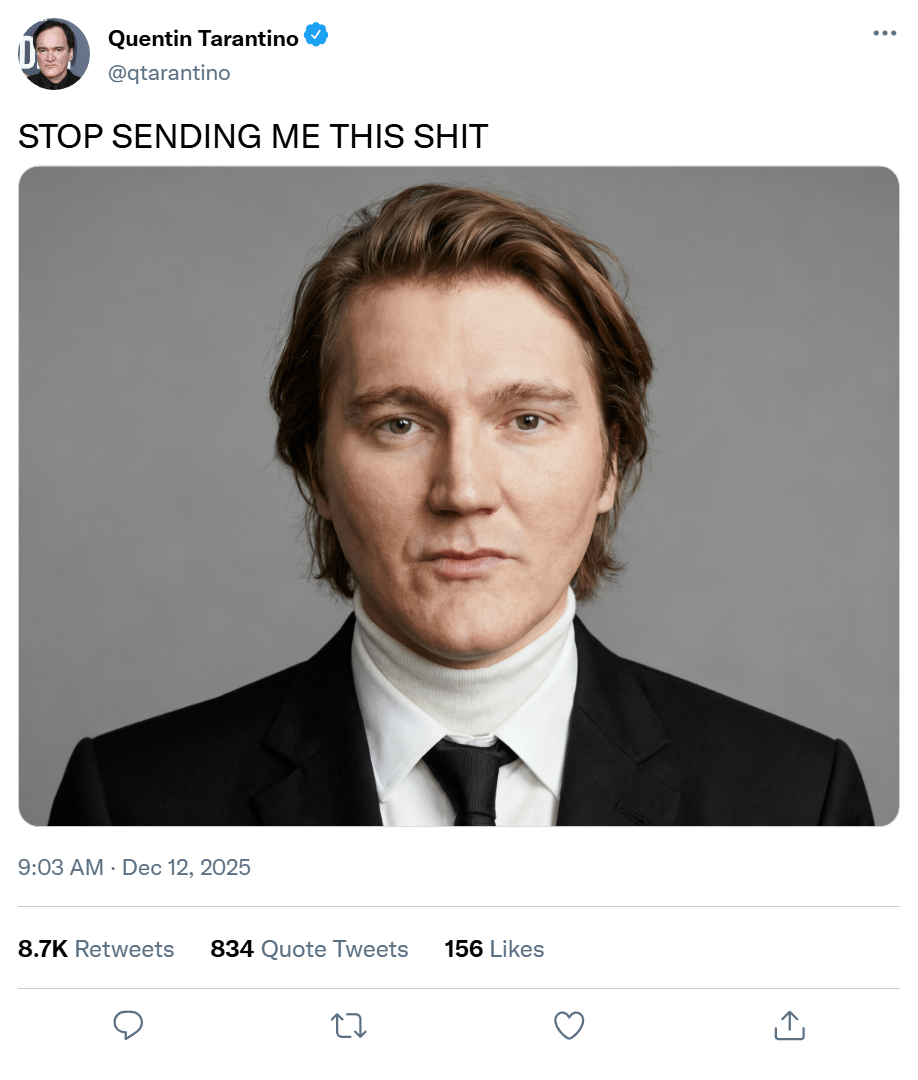Click the Dec 12, 2025 date
918x1080 pixels.
coord(186,867)
